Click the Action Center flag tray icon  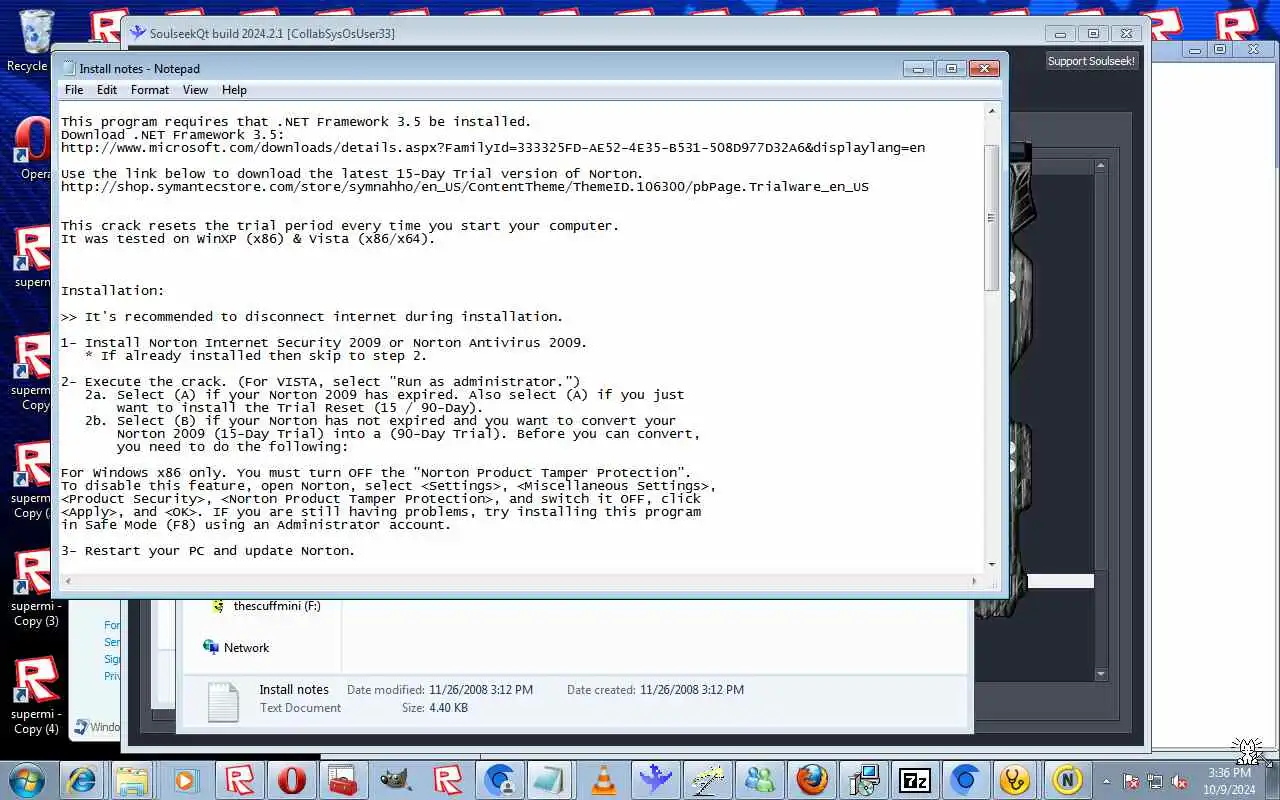click(x=1131, y=781)
